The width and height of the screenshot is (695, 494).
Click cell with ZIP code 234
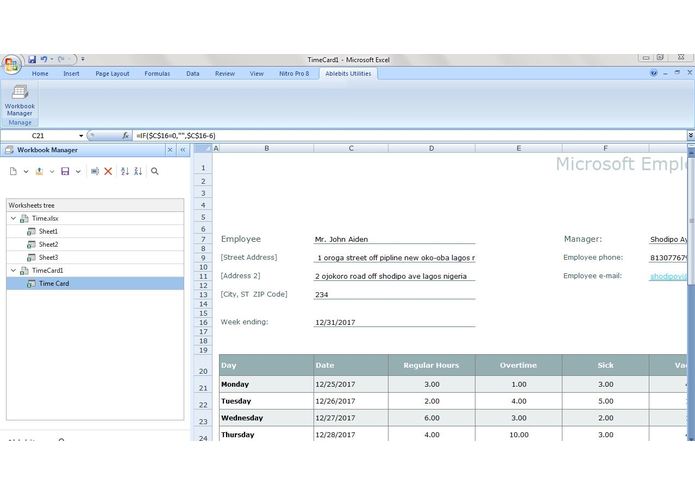click(394, 294)
